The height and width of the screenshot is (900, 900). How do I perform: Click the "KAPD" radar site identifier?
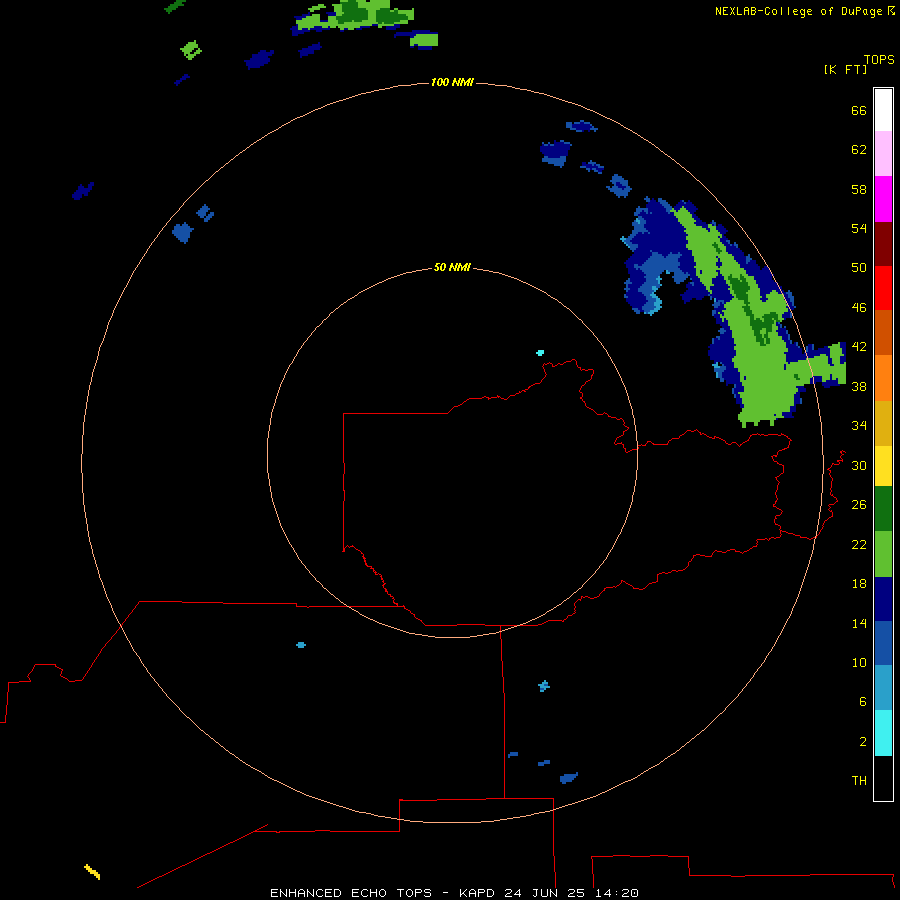tap(479, 893)
